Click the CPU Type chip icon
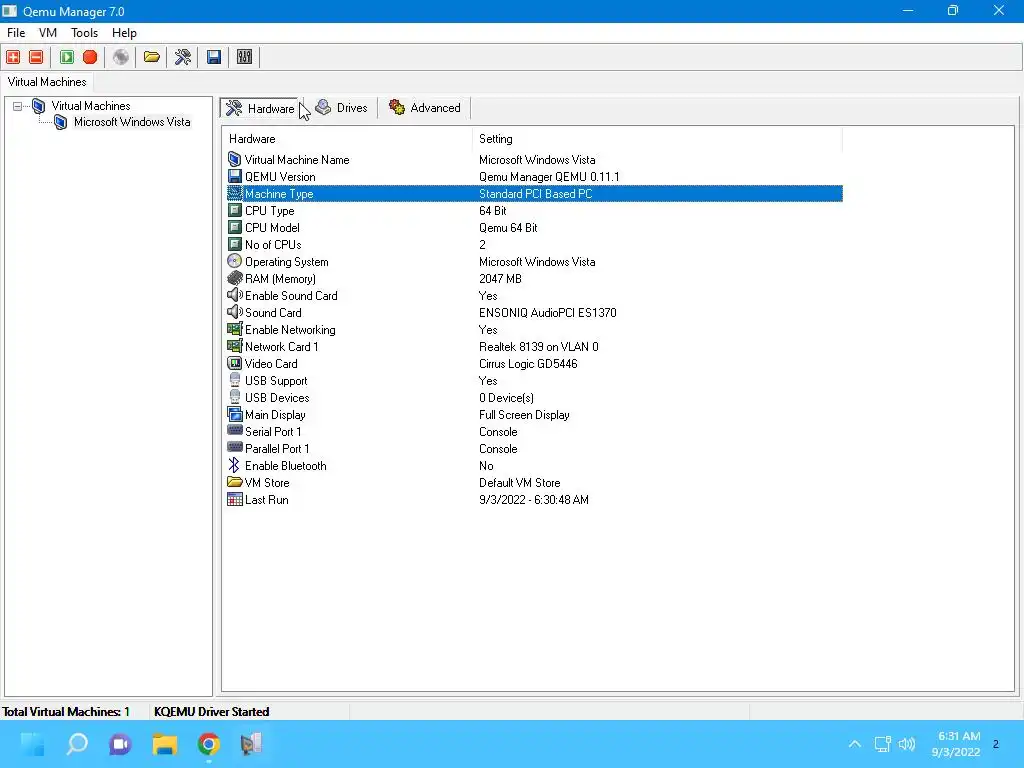This screenshot has width=1024, height=768. [x=234, y=210]
